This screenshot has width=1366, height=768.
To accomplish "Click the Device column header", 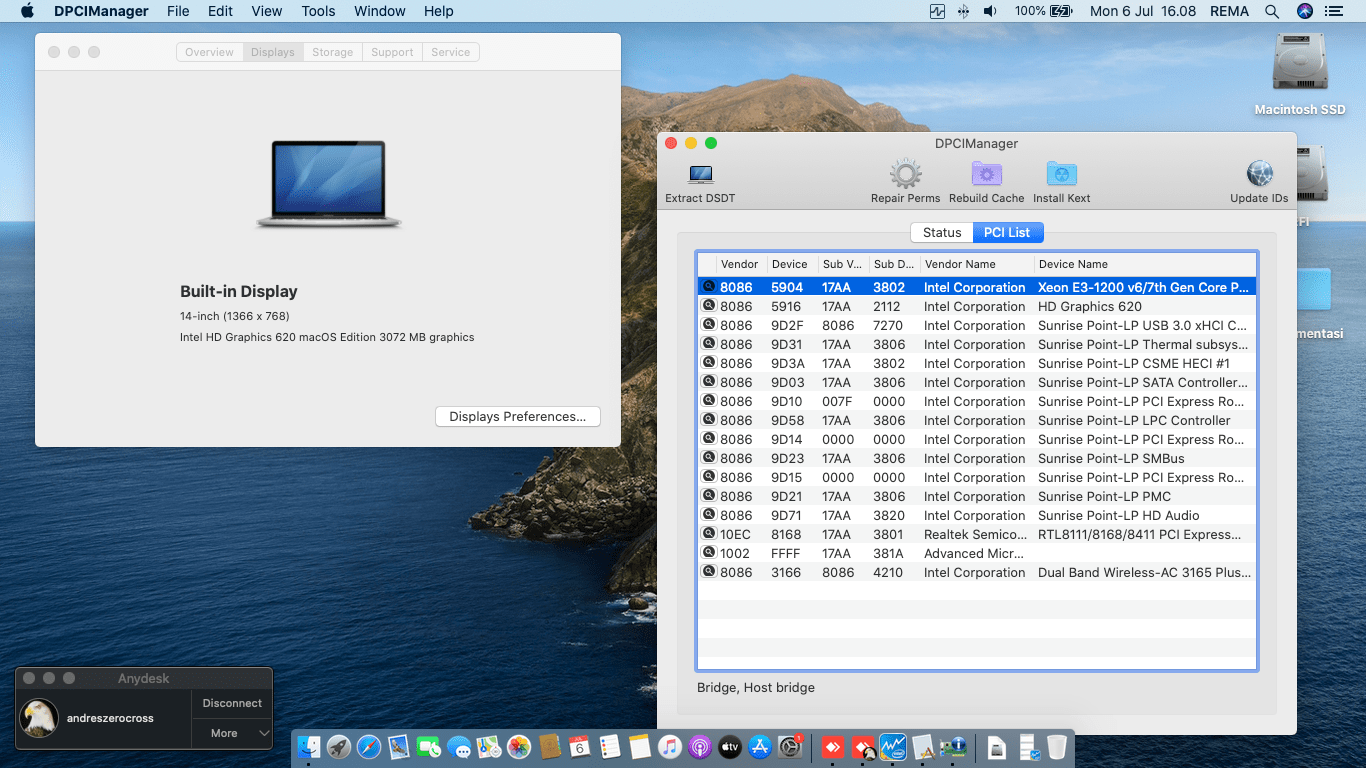I will tap(792, 264).
